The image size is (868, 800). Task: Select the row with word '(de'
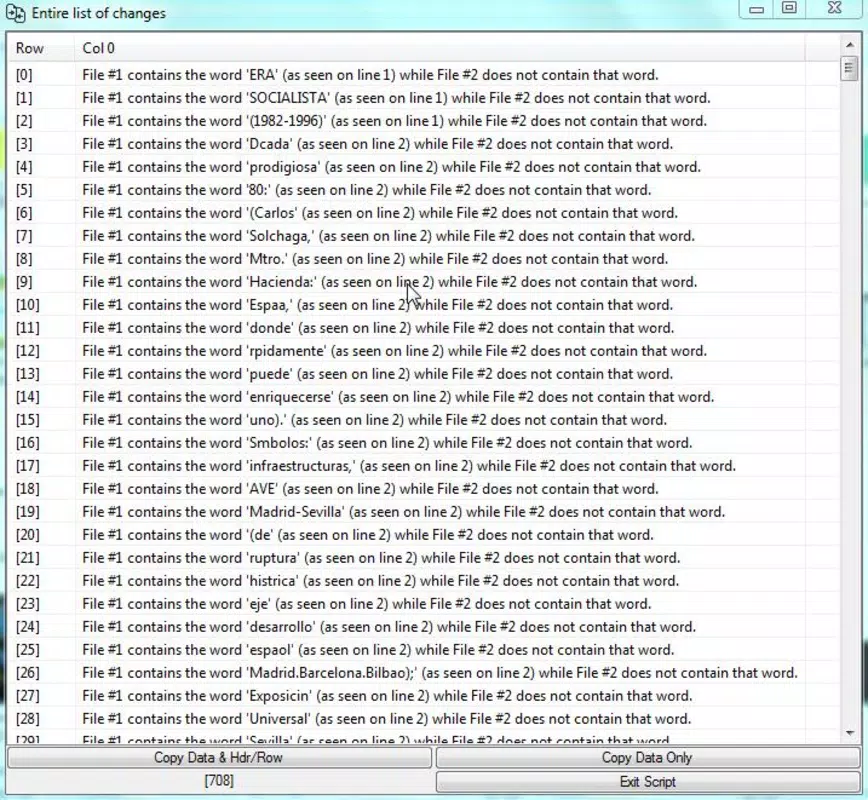pos(424,535)
